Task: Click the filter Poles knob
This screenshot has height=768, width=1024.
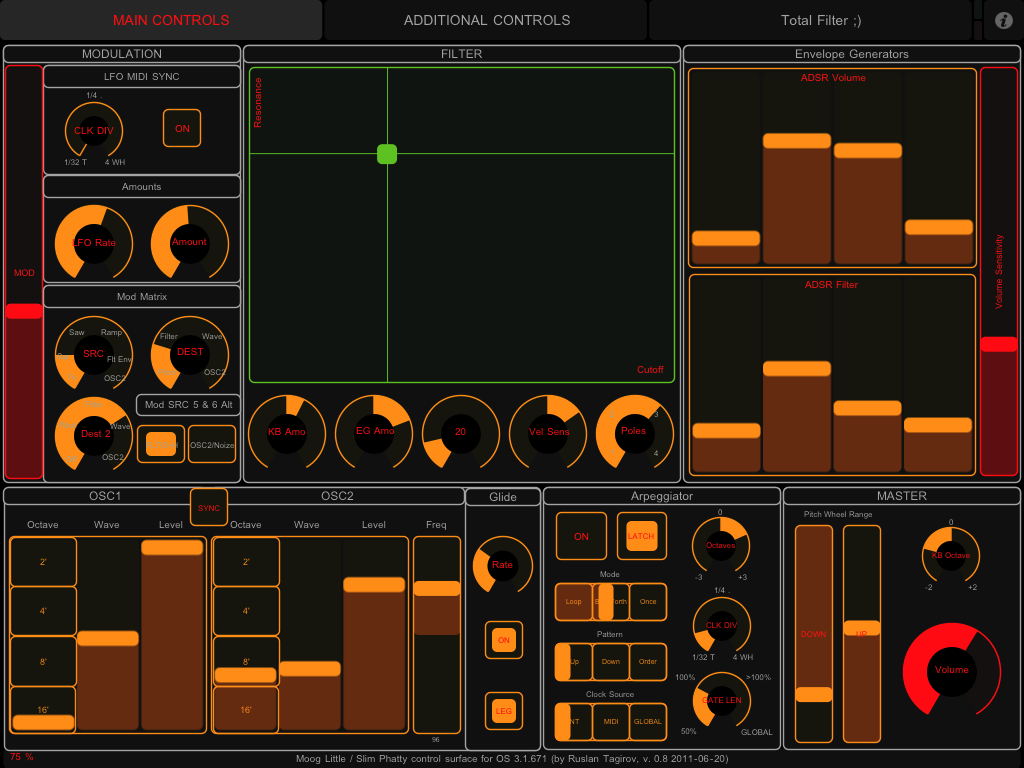Action: tap(633, 431)
